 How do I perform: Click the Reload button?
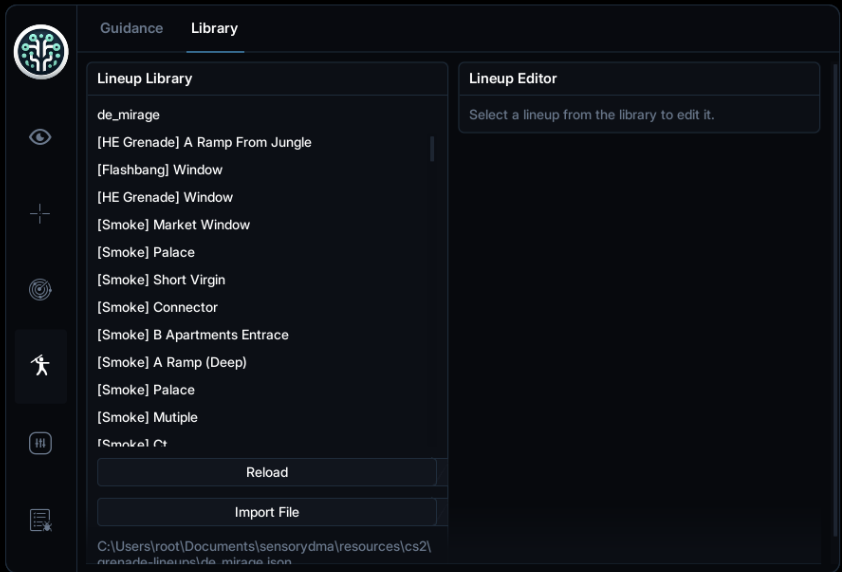(x=267, y=472)
